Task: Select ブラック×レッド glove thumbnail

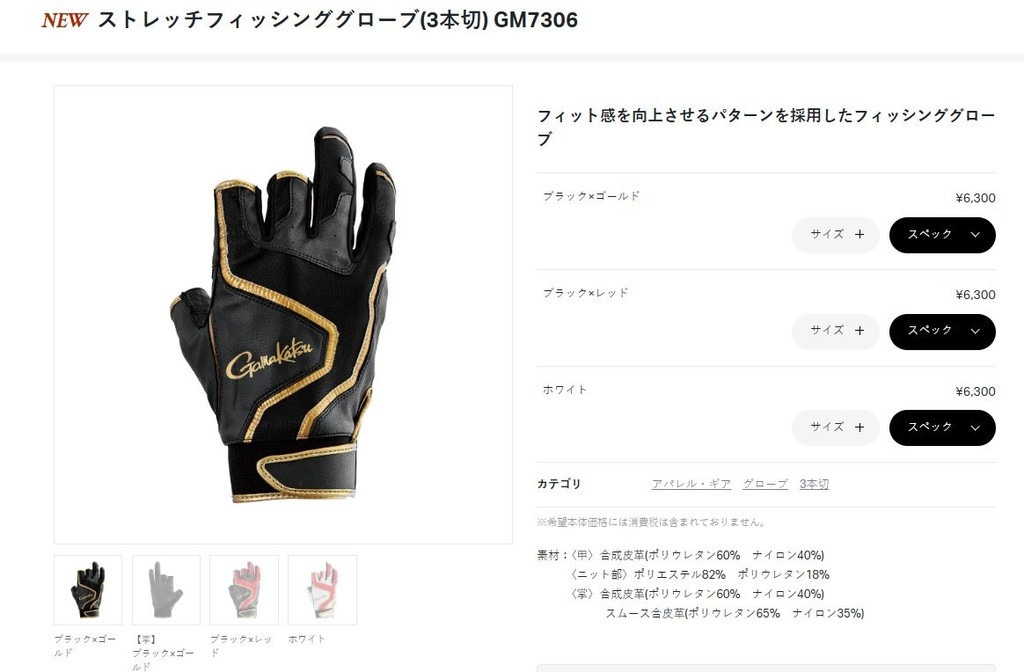Action: click(244, 590)
